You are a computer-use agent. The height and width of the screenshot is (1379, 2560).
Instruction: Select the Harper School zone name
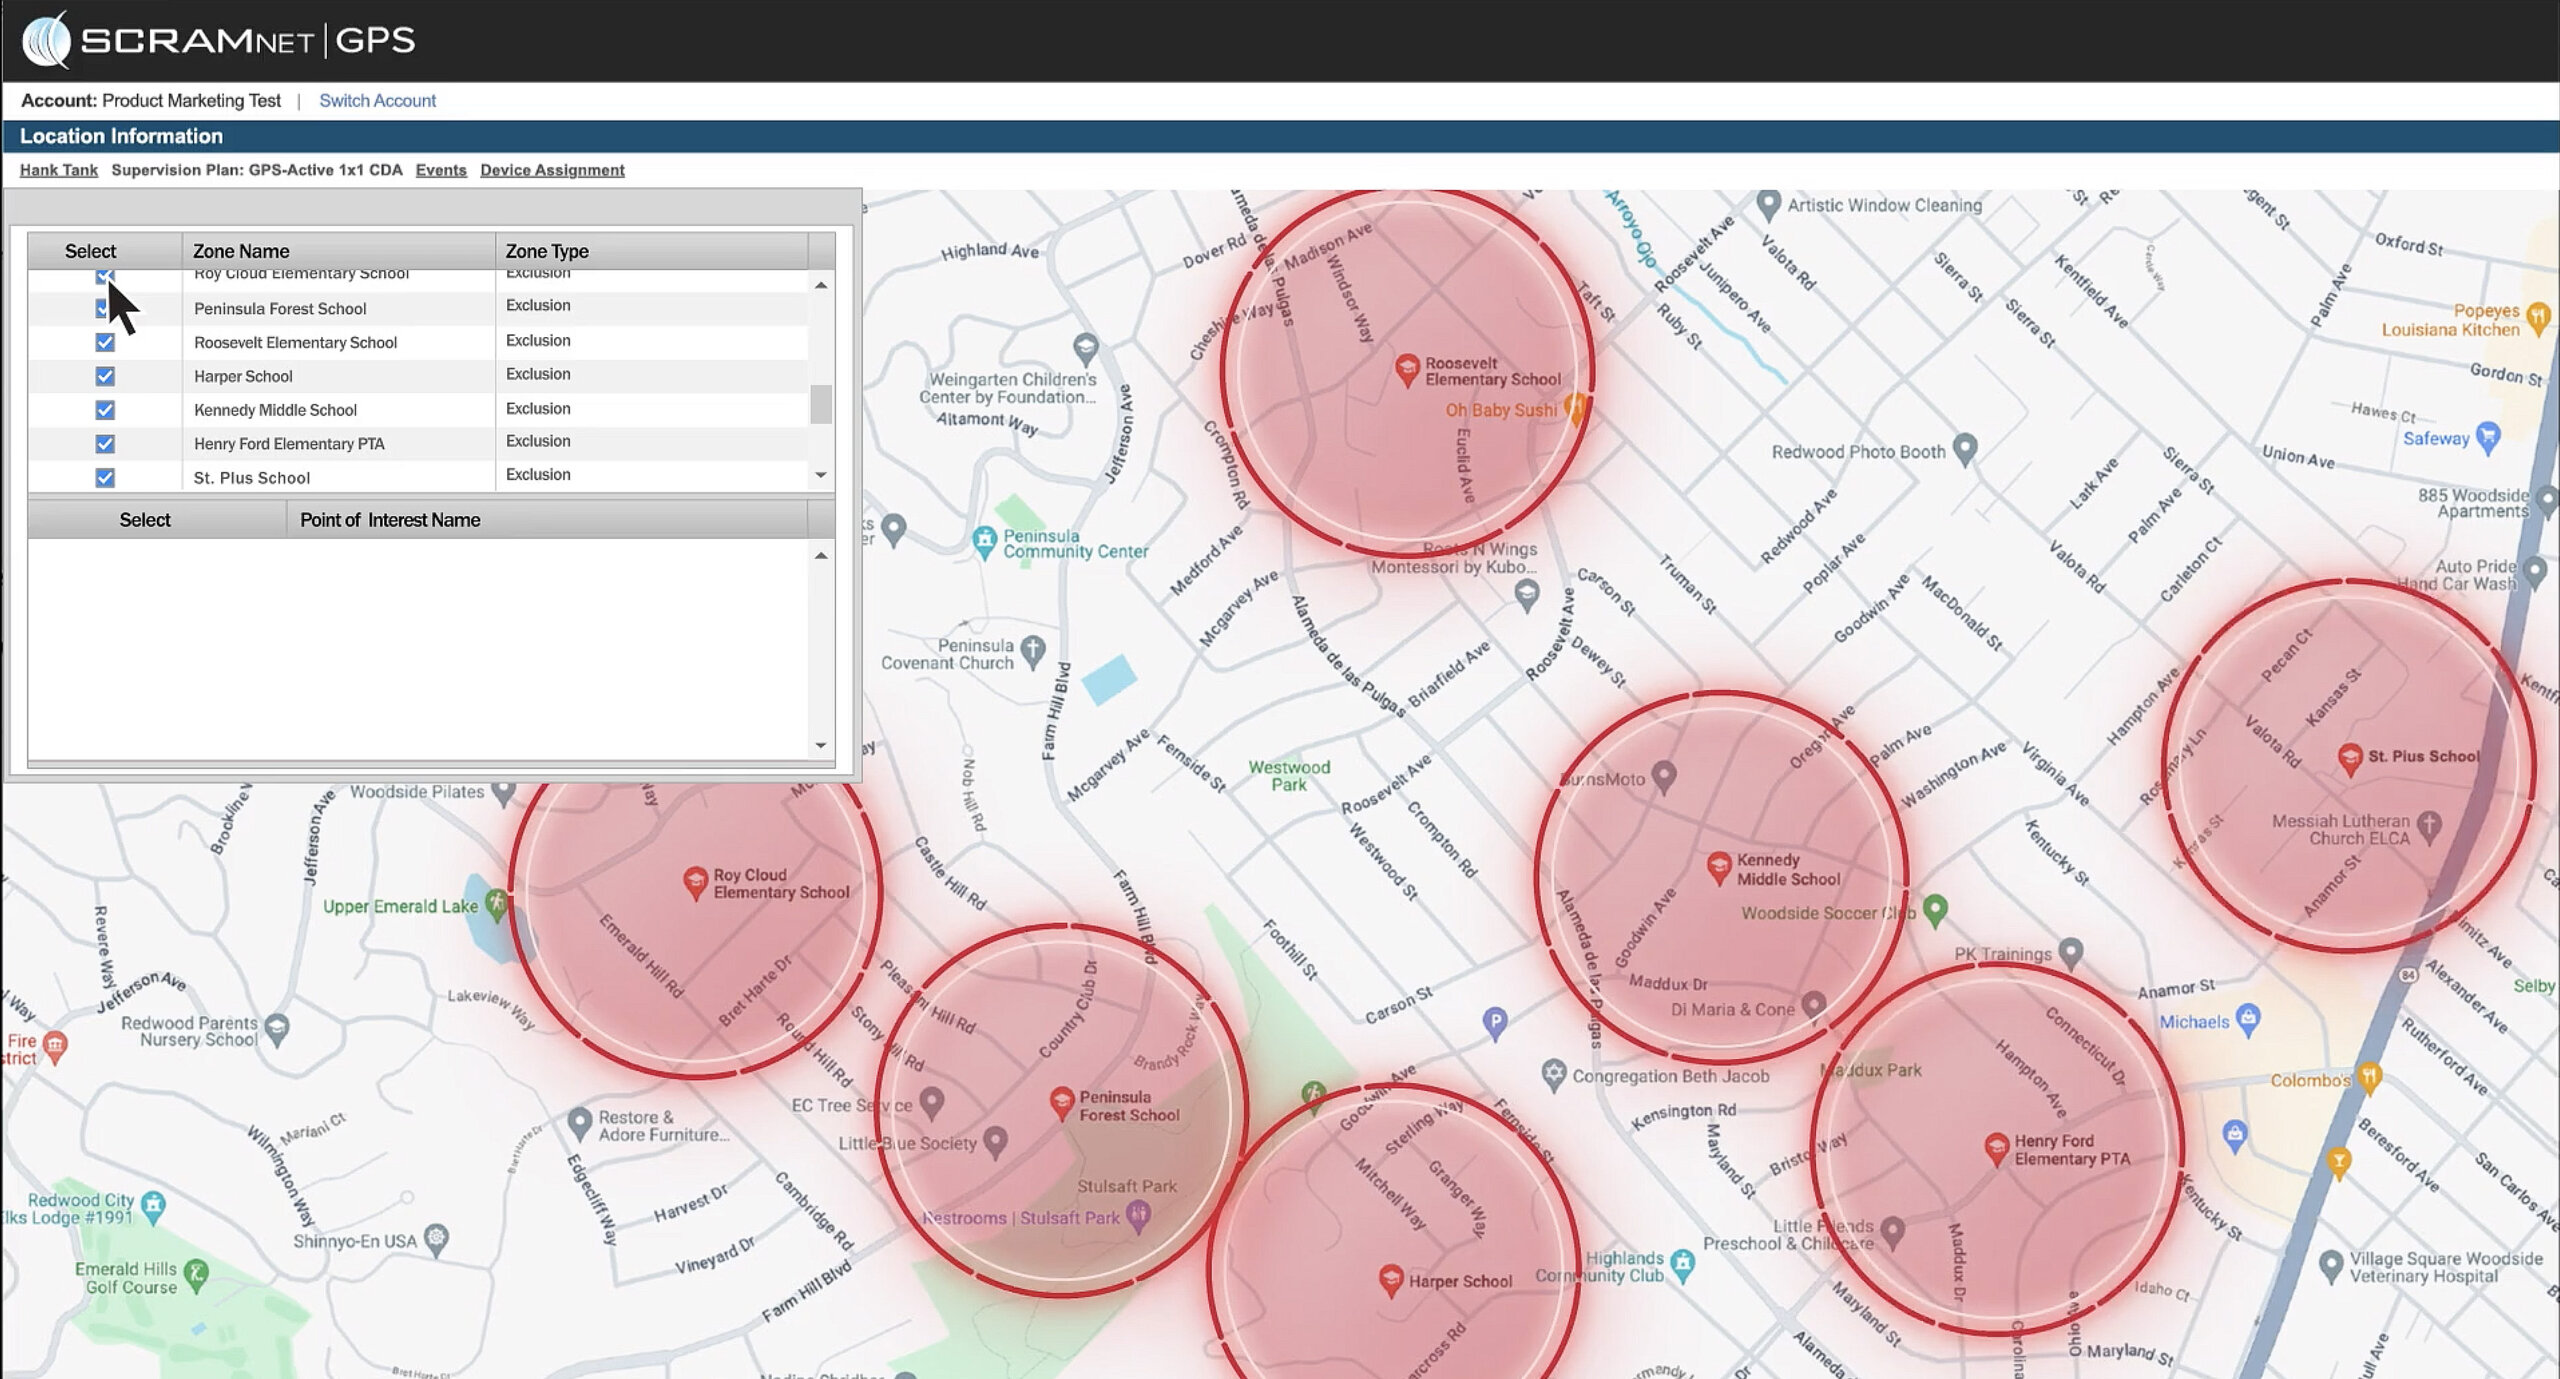(x=243, y=377)
